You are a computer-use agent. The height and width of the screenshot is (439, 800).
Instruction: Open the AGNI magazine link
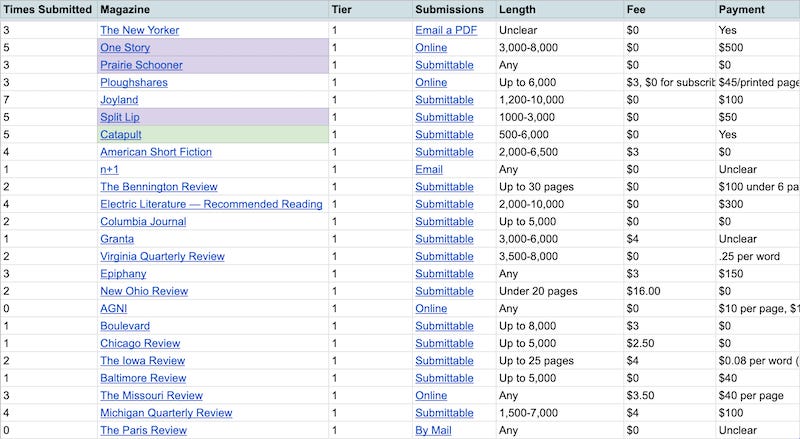[x=113, y=308]
